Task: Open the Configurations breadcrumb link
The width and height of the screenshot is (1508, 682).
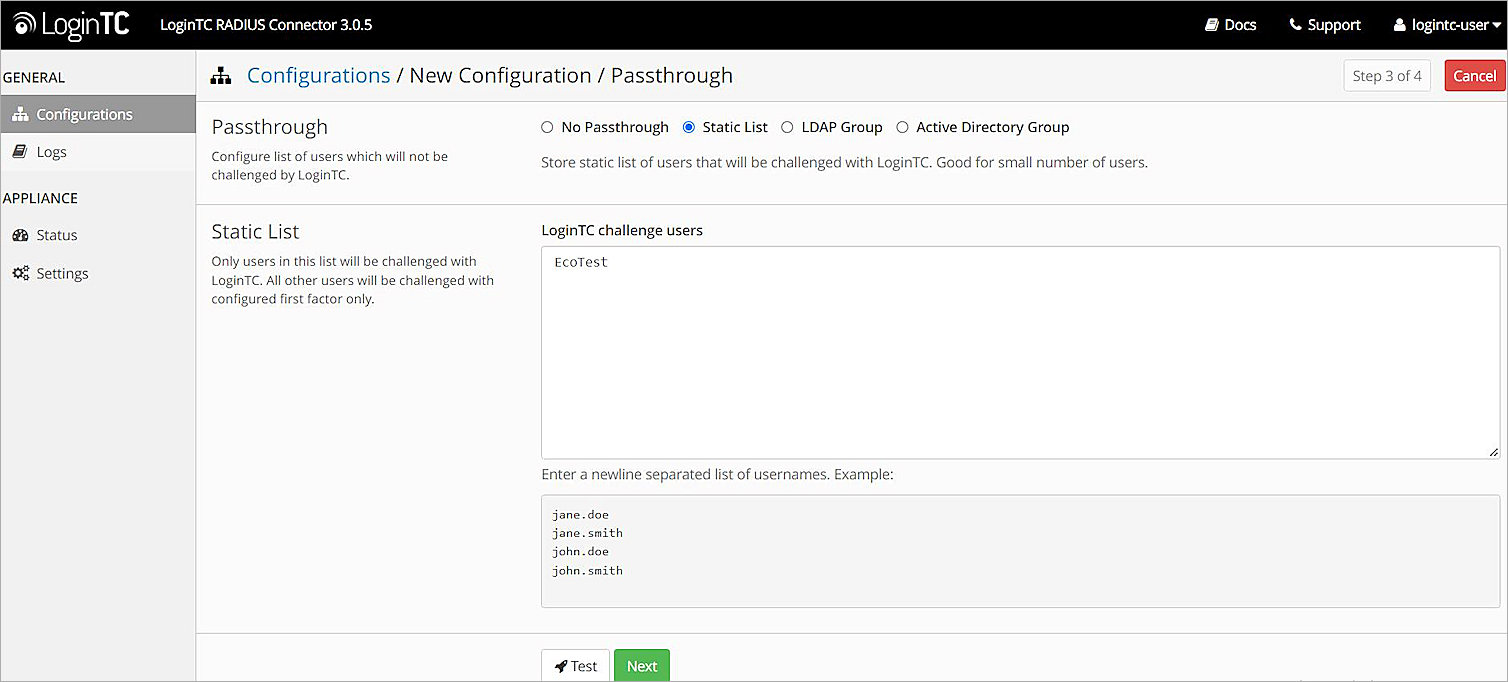Action: (318, 75)
